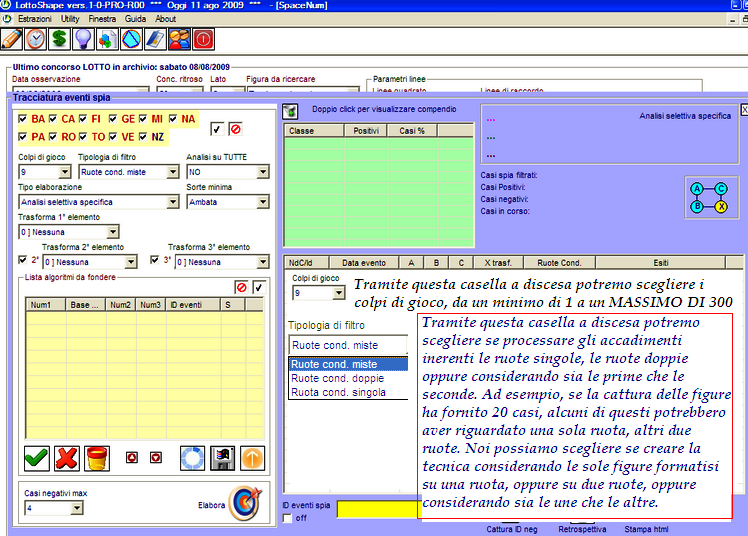Click the two people toolbar icon

179,40
